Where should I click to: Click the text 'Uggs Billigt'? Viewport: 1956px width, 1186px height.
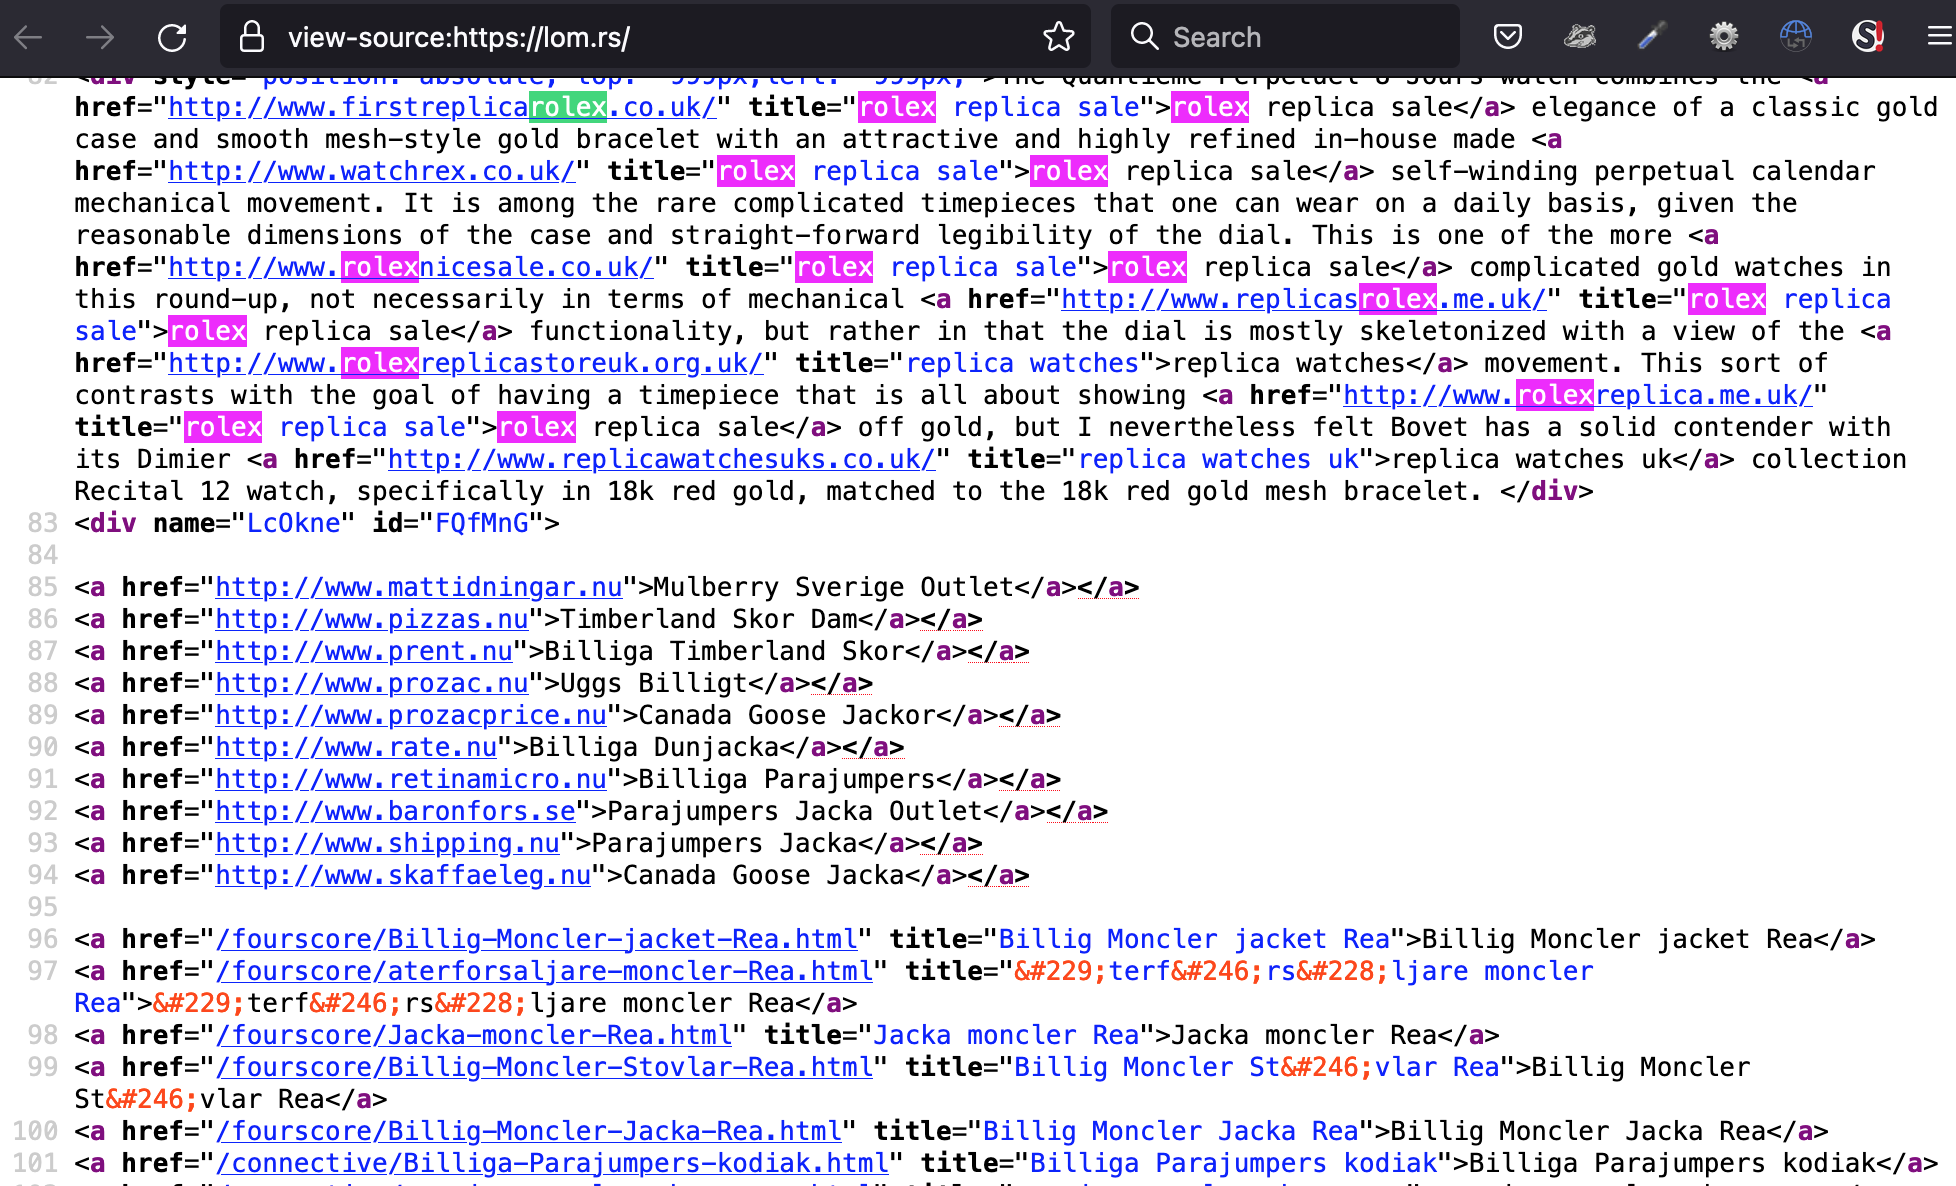[x=654, y=683]
